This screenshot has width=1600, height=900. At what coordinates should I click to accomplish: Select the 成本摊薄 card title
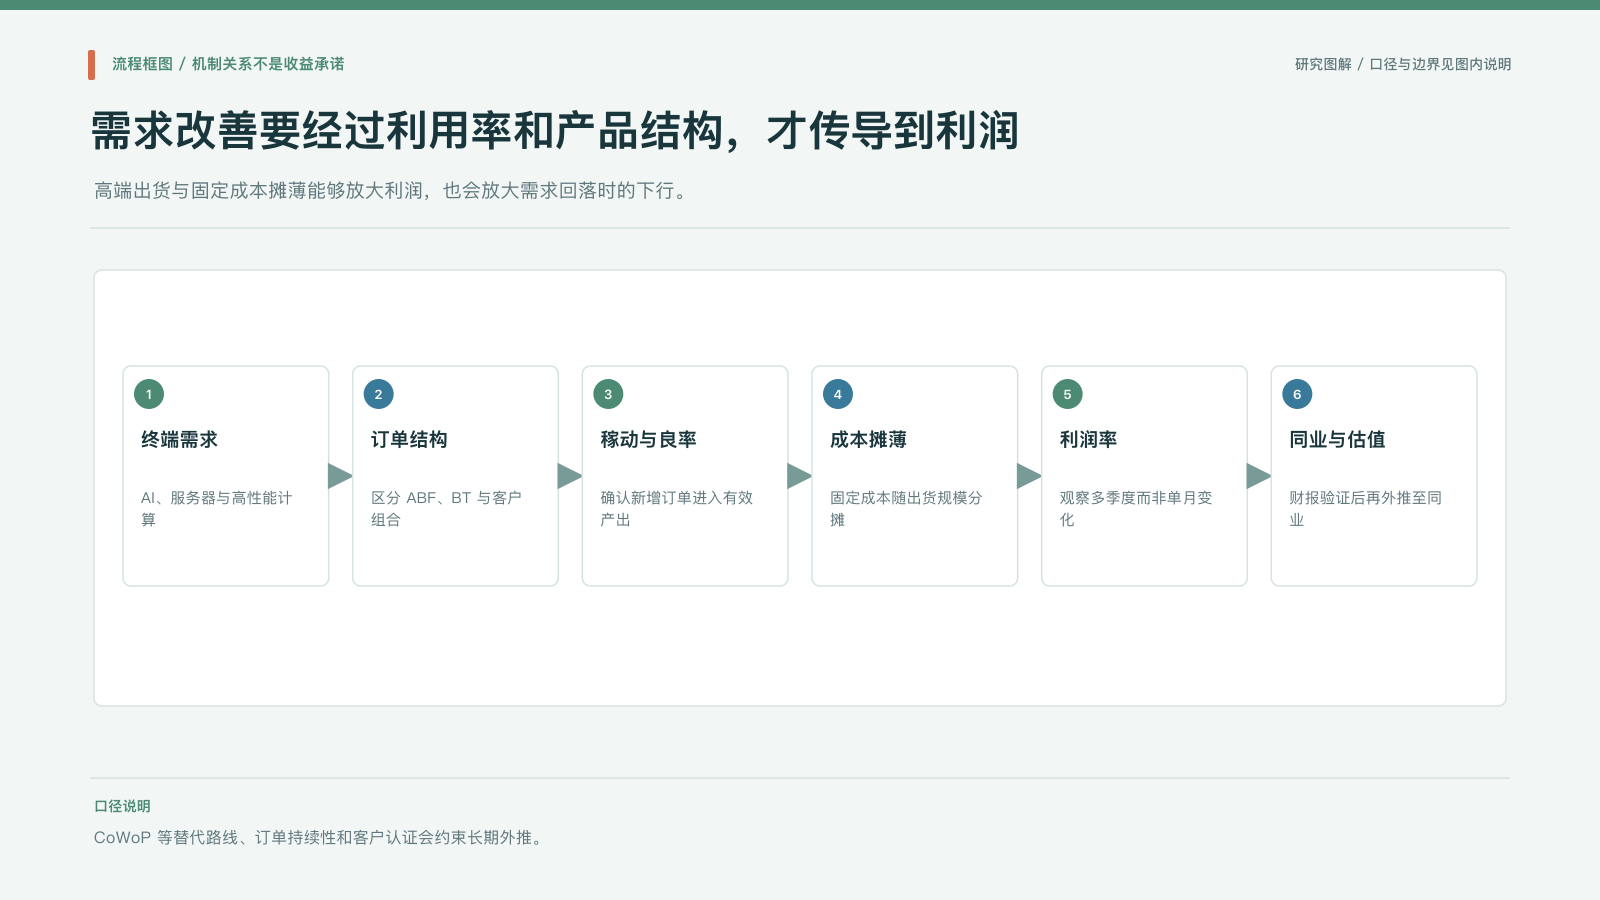click(x=868, y=440)
